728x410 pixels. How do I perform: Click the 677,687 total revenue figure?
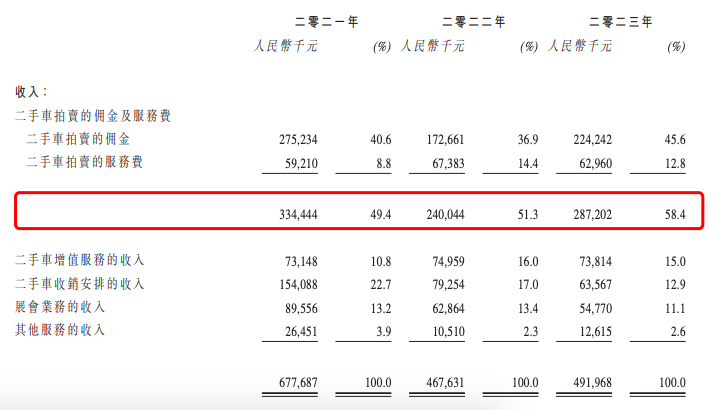294,383
